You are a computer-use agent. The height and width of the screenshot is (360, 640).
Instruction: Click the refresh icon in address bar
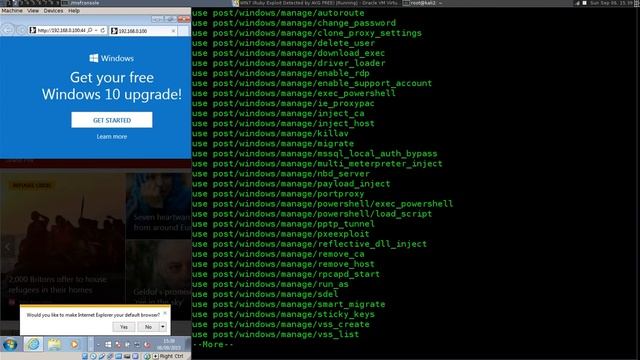[102, 30]
